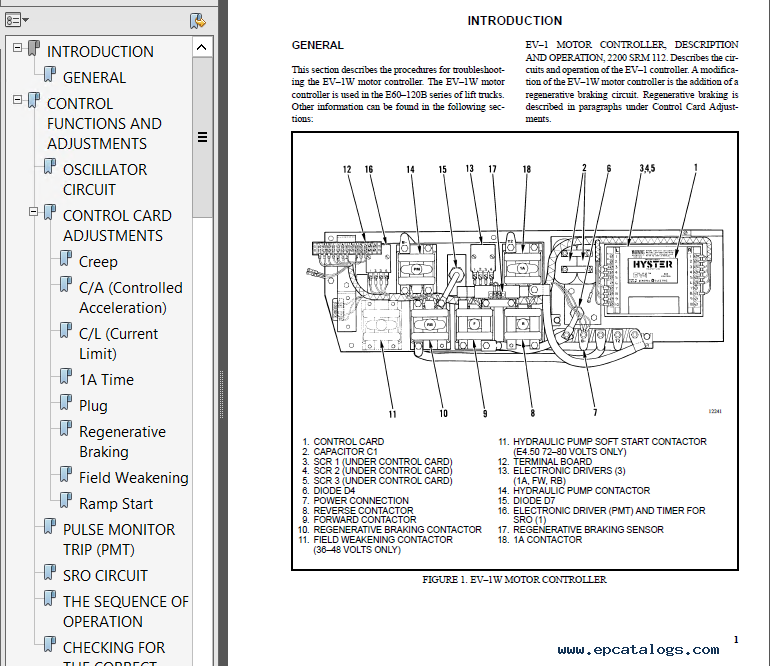The image size is (770, 666).
Task: Open PULSE MONITOR TRIP (PMT) bookmark
Action: point(119,540)
